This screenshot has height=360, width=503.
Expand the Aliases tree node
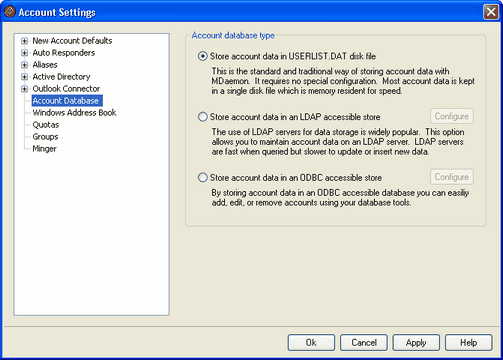click(24, 65)
